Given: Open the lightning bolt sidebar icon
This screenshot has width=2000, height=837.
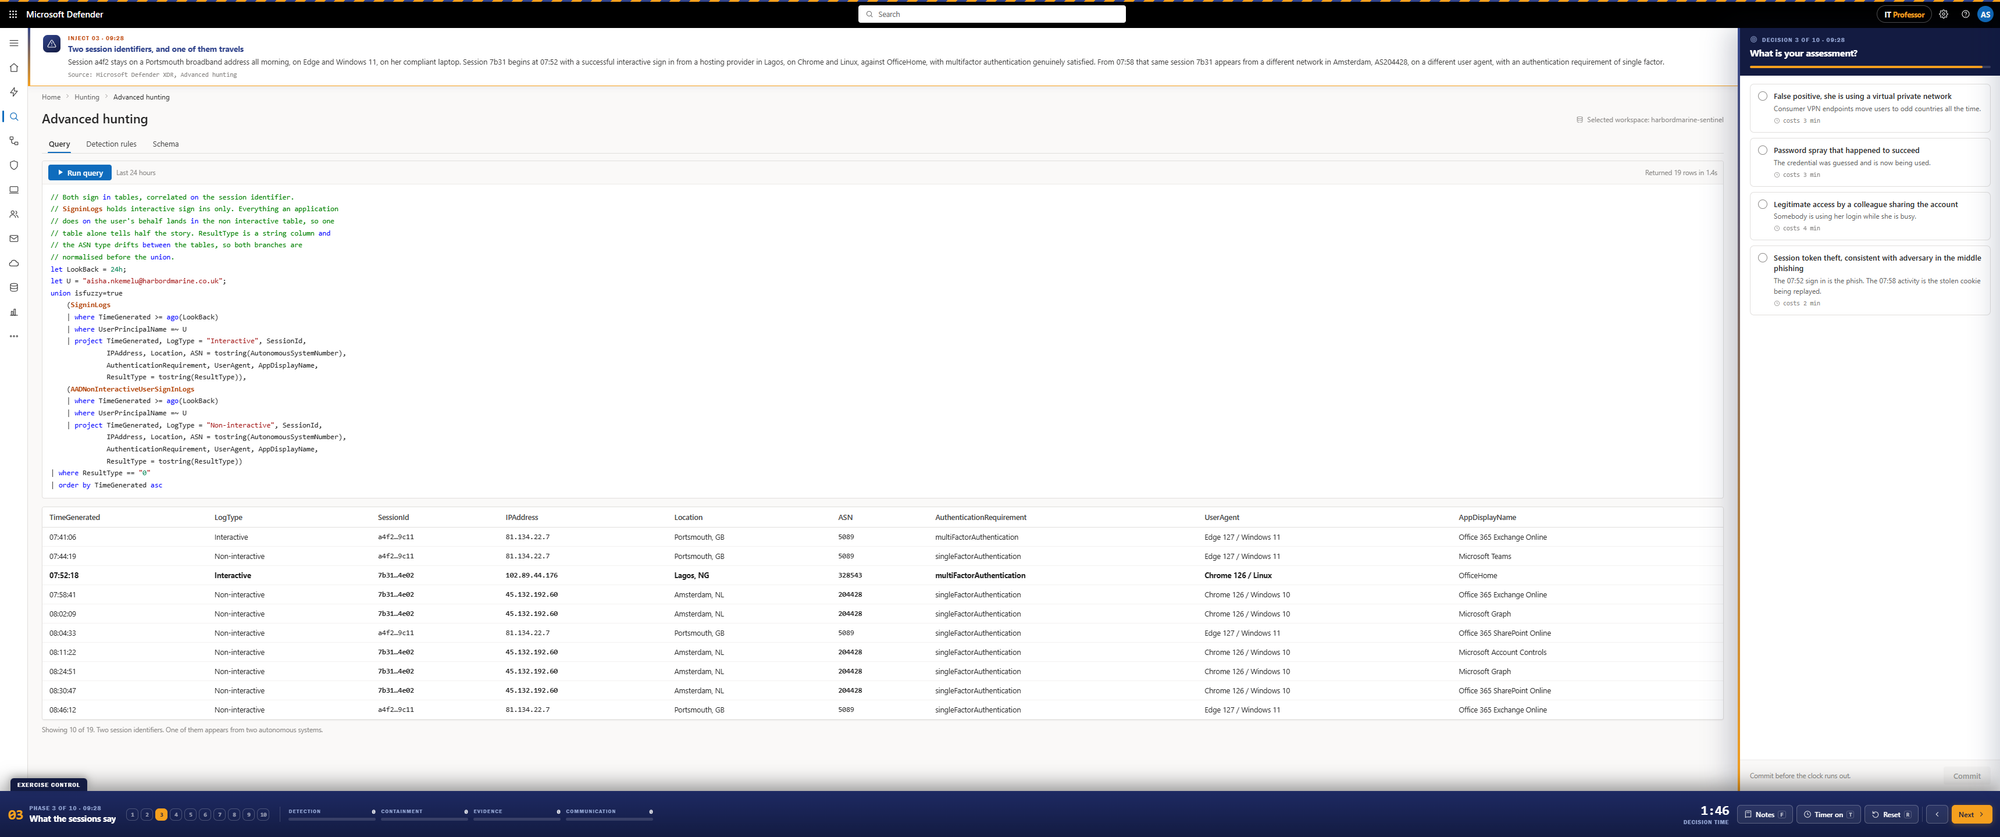Looking at the screenshot, I should 14,92.
